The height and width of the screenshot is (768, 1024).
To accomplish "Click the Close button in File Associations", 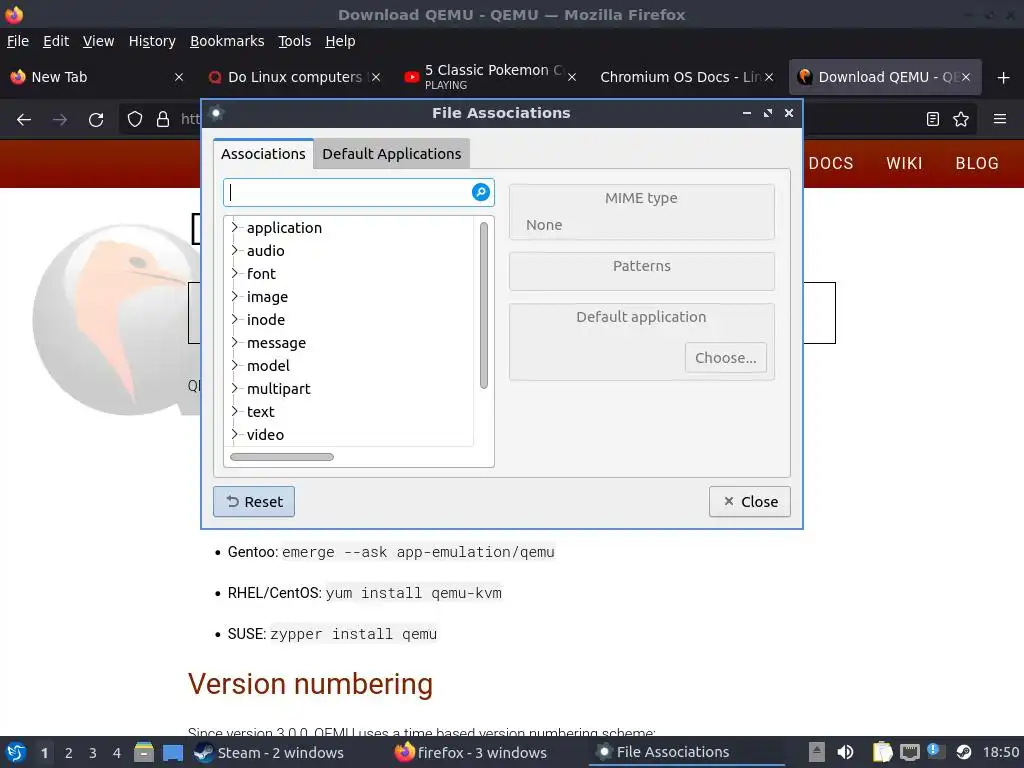I will point(750,502).
